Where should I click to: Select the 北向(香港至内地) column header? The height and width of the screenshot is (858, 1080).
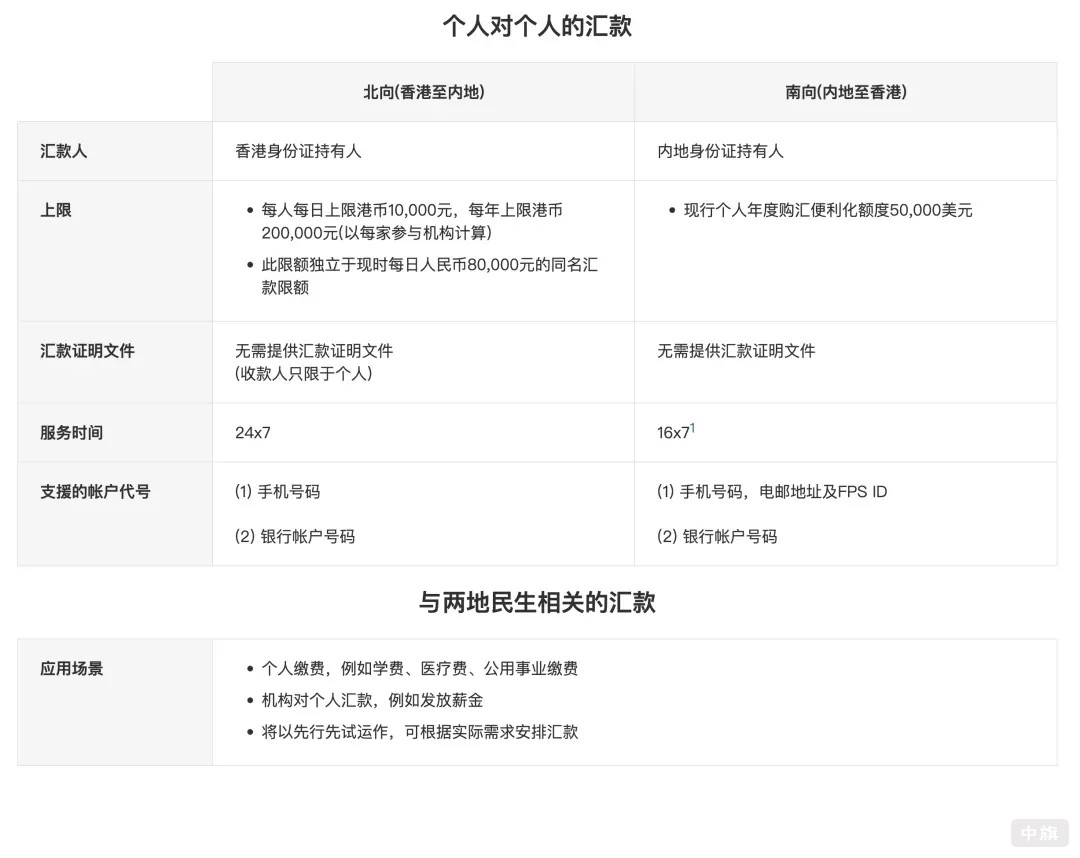(x=422, y=91)
